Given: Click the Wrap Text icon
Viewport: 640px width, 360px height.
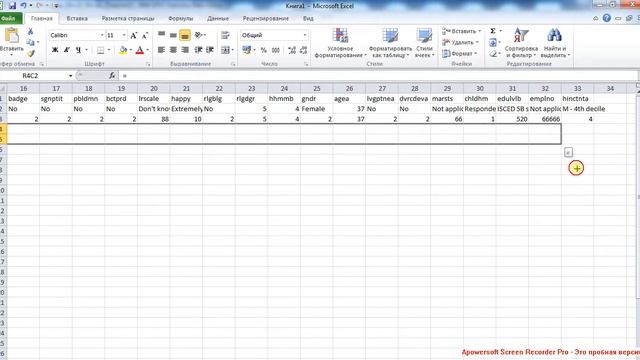Looking at the screenshot, I should 225,36.
